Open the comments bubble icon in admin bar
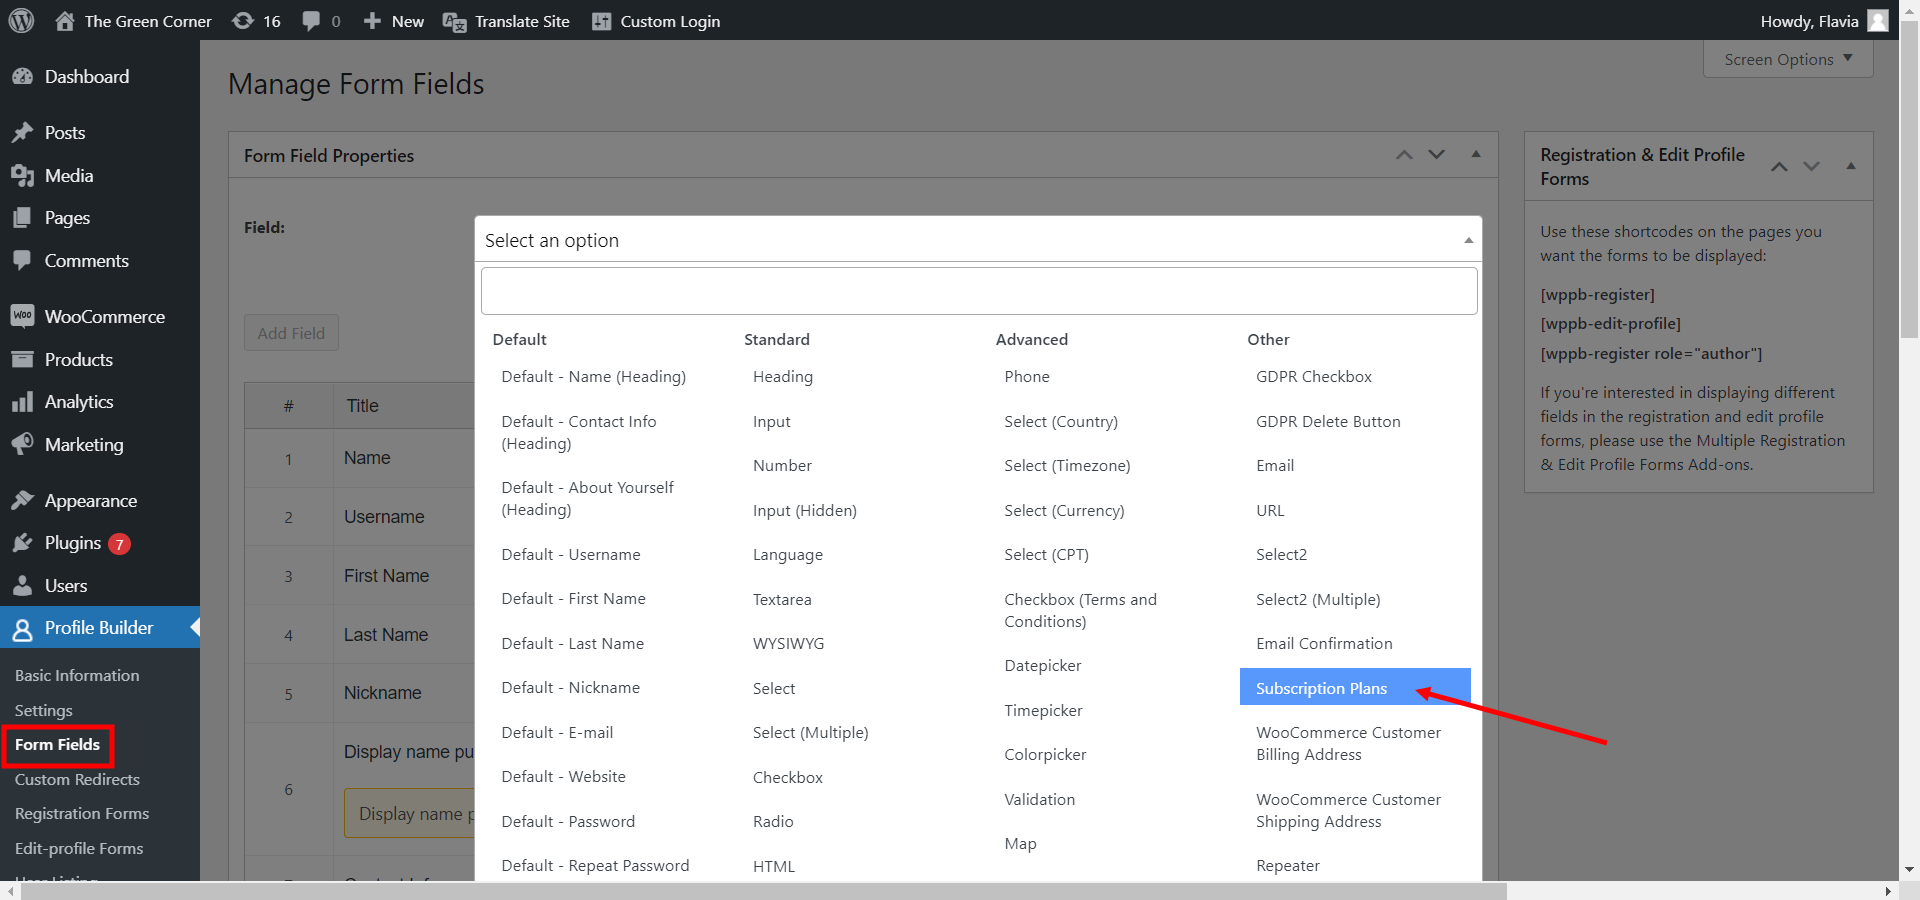1920x900 pixels. (x=312, y=21)
